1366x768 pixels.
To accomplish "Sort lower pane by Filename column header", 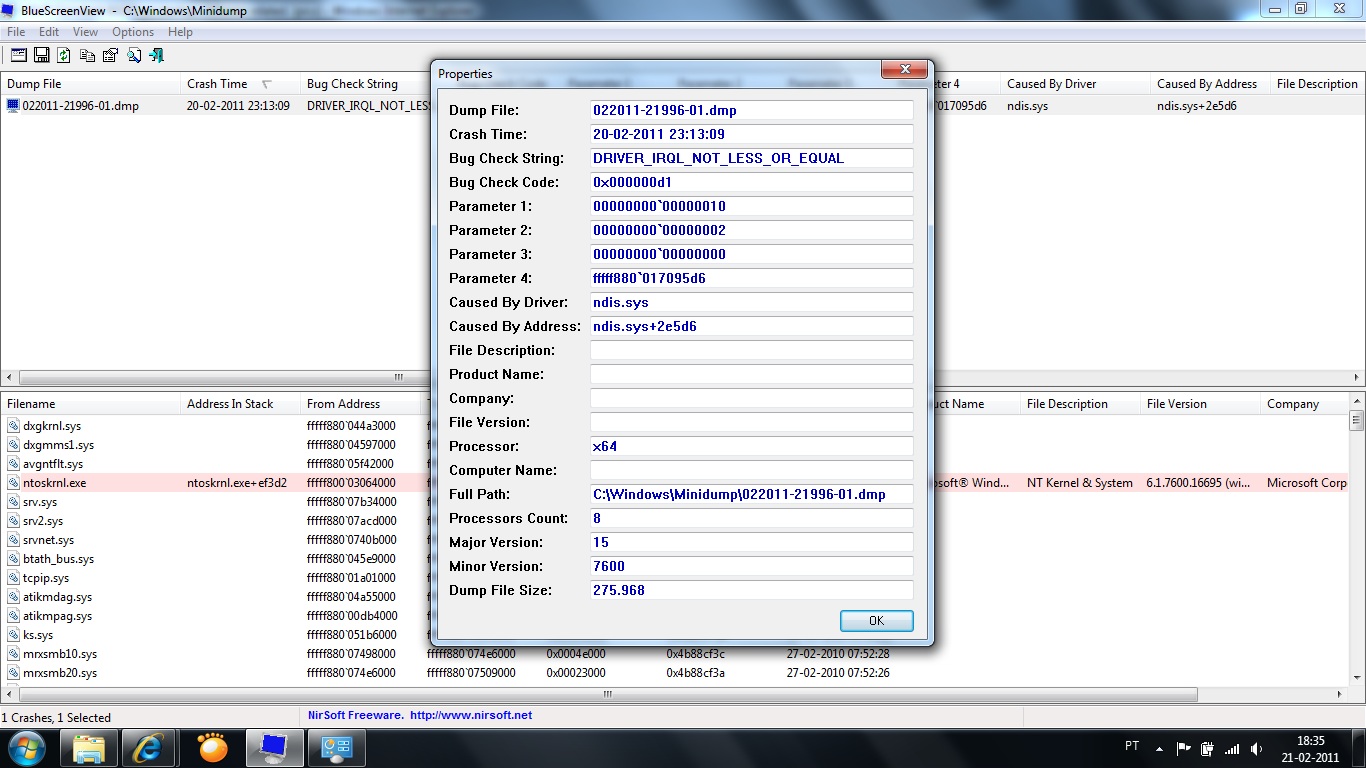I will coord(90,404).
